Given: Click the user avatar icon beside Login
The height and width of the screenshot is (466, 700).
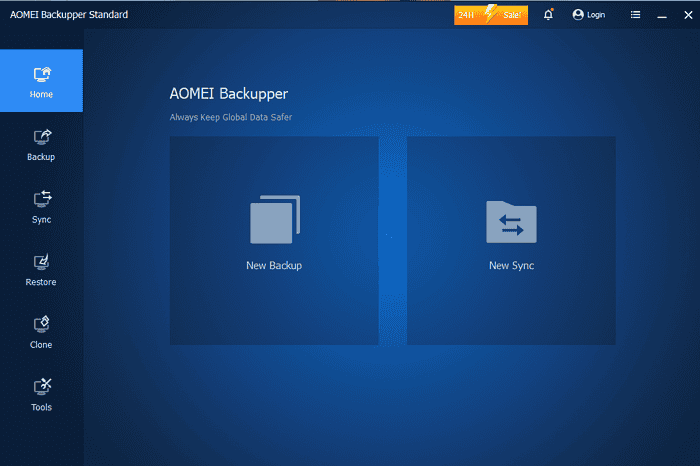Looking at the screenshot, I should 578,15.
